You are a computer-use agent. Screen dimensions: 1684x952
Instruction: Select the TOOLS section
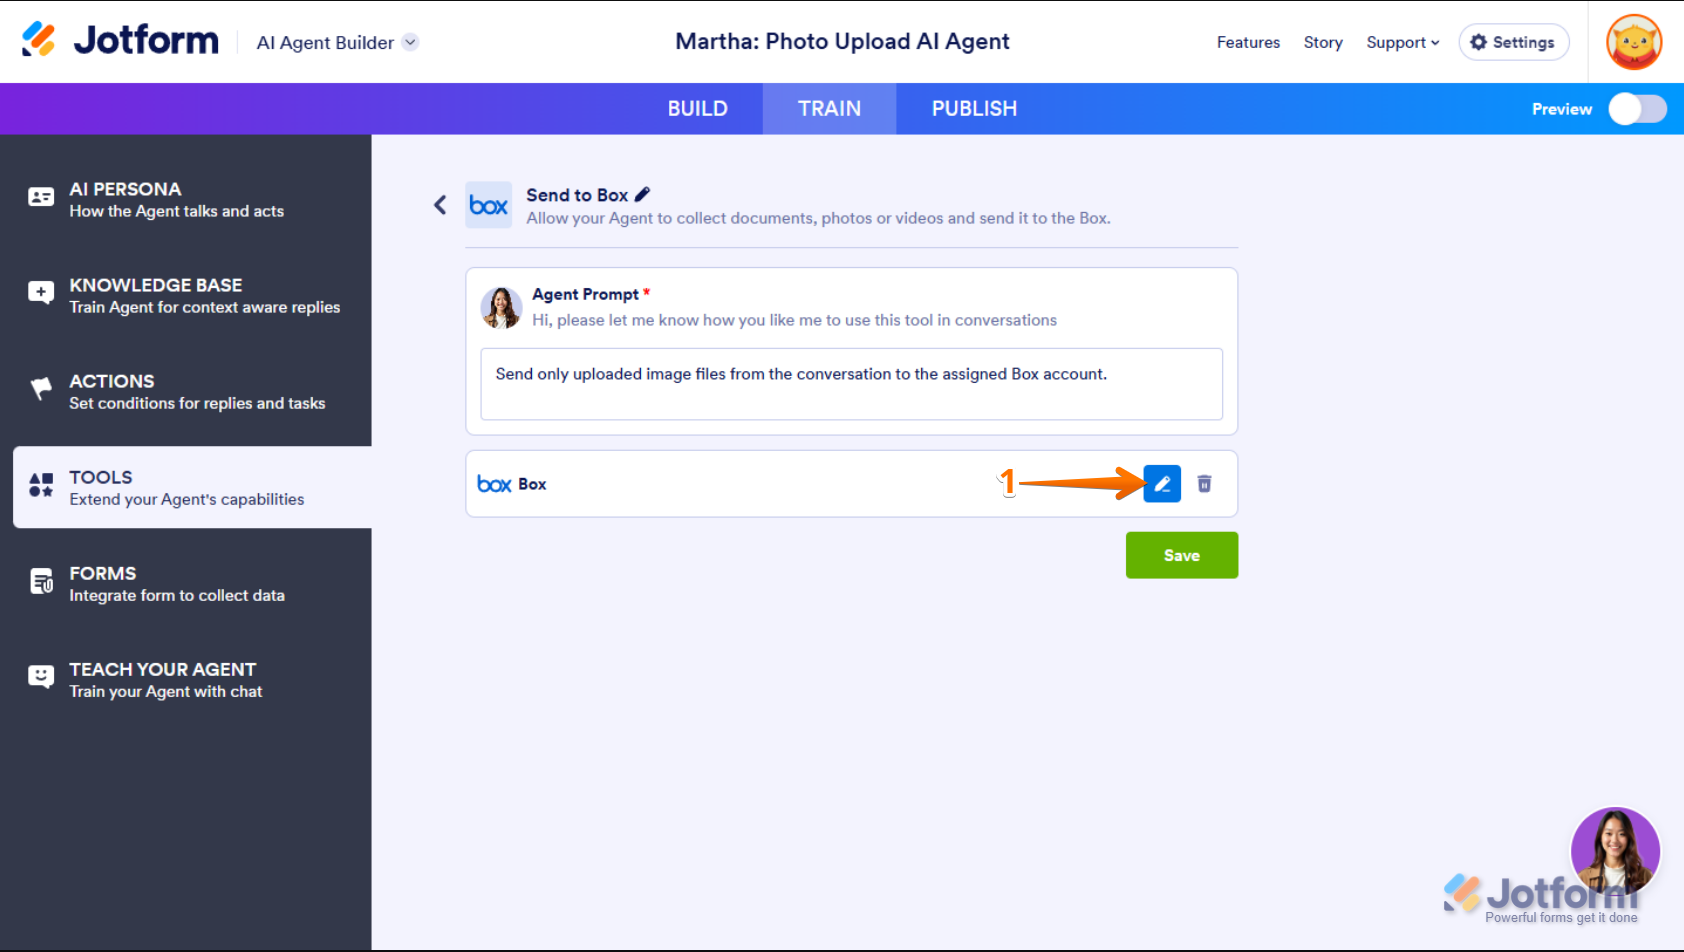(192, 487)
